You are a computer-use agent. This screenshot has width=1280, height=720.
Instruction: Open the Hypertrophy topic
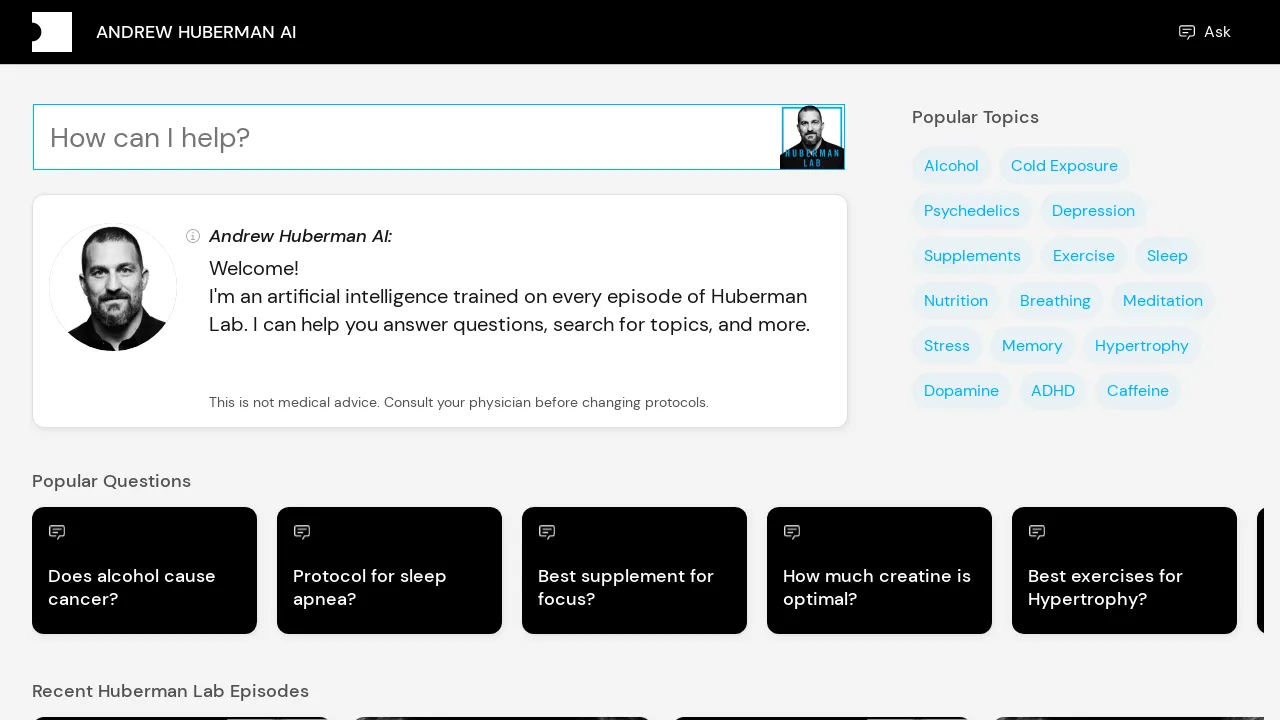pyautogui.click(x=1142, y=346)
